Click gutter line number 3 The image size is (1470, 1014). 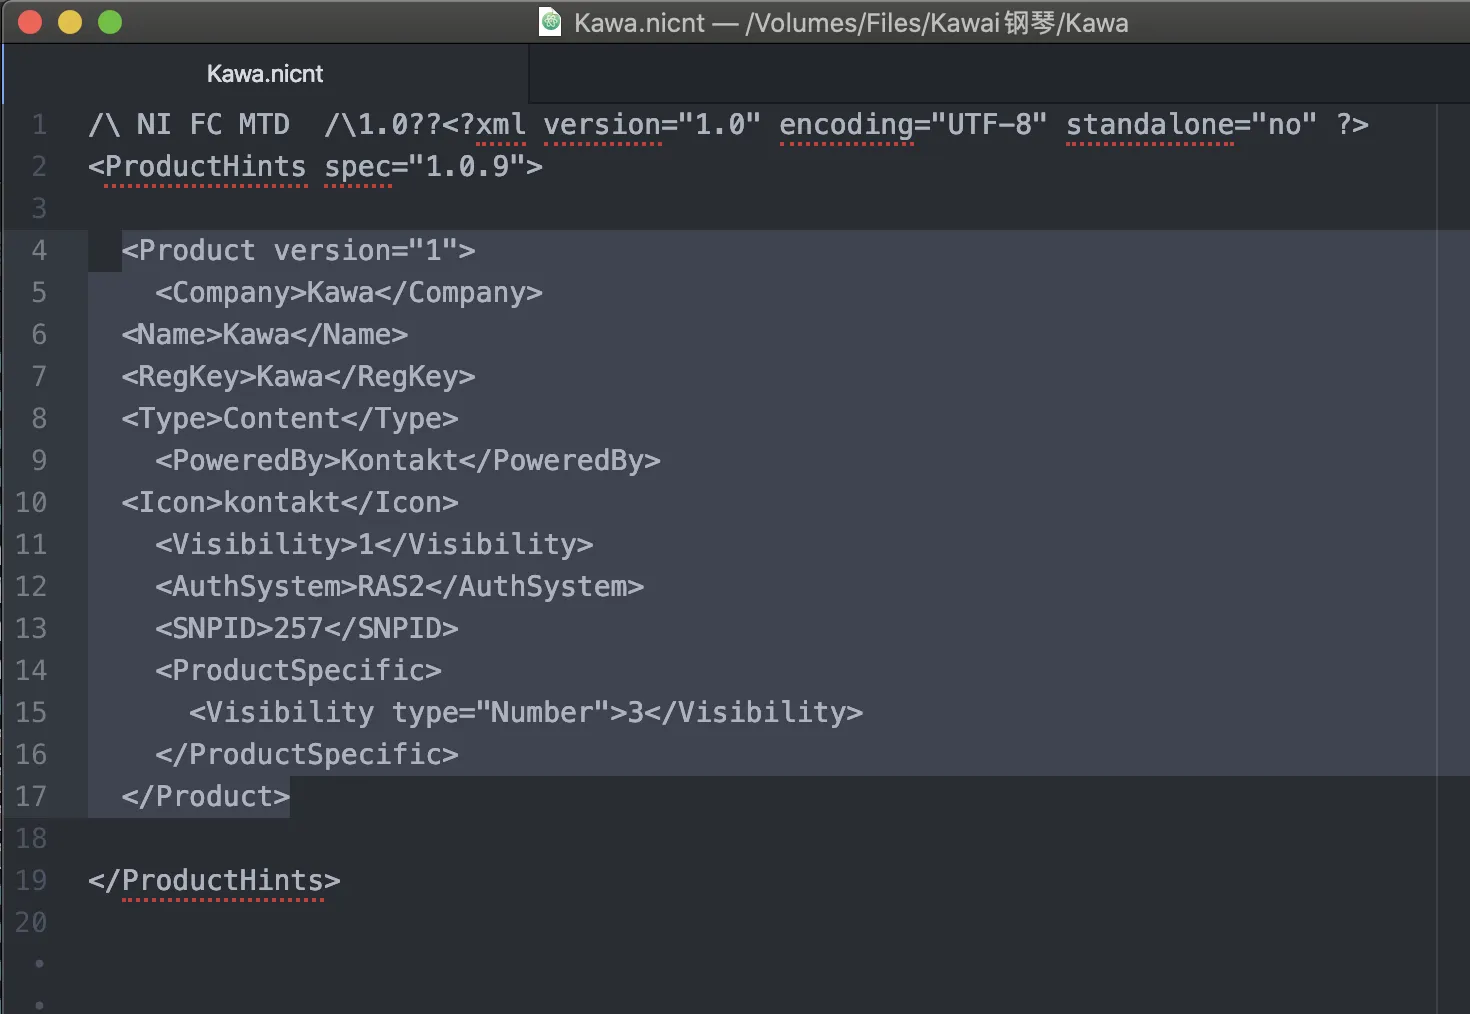[39, 209]
